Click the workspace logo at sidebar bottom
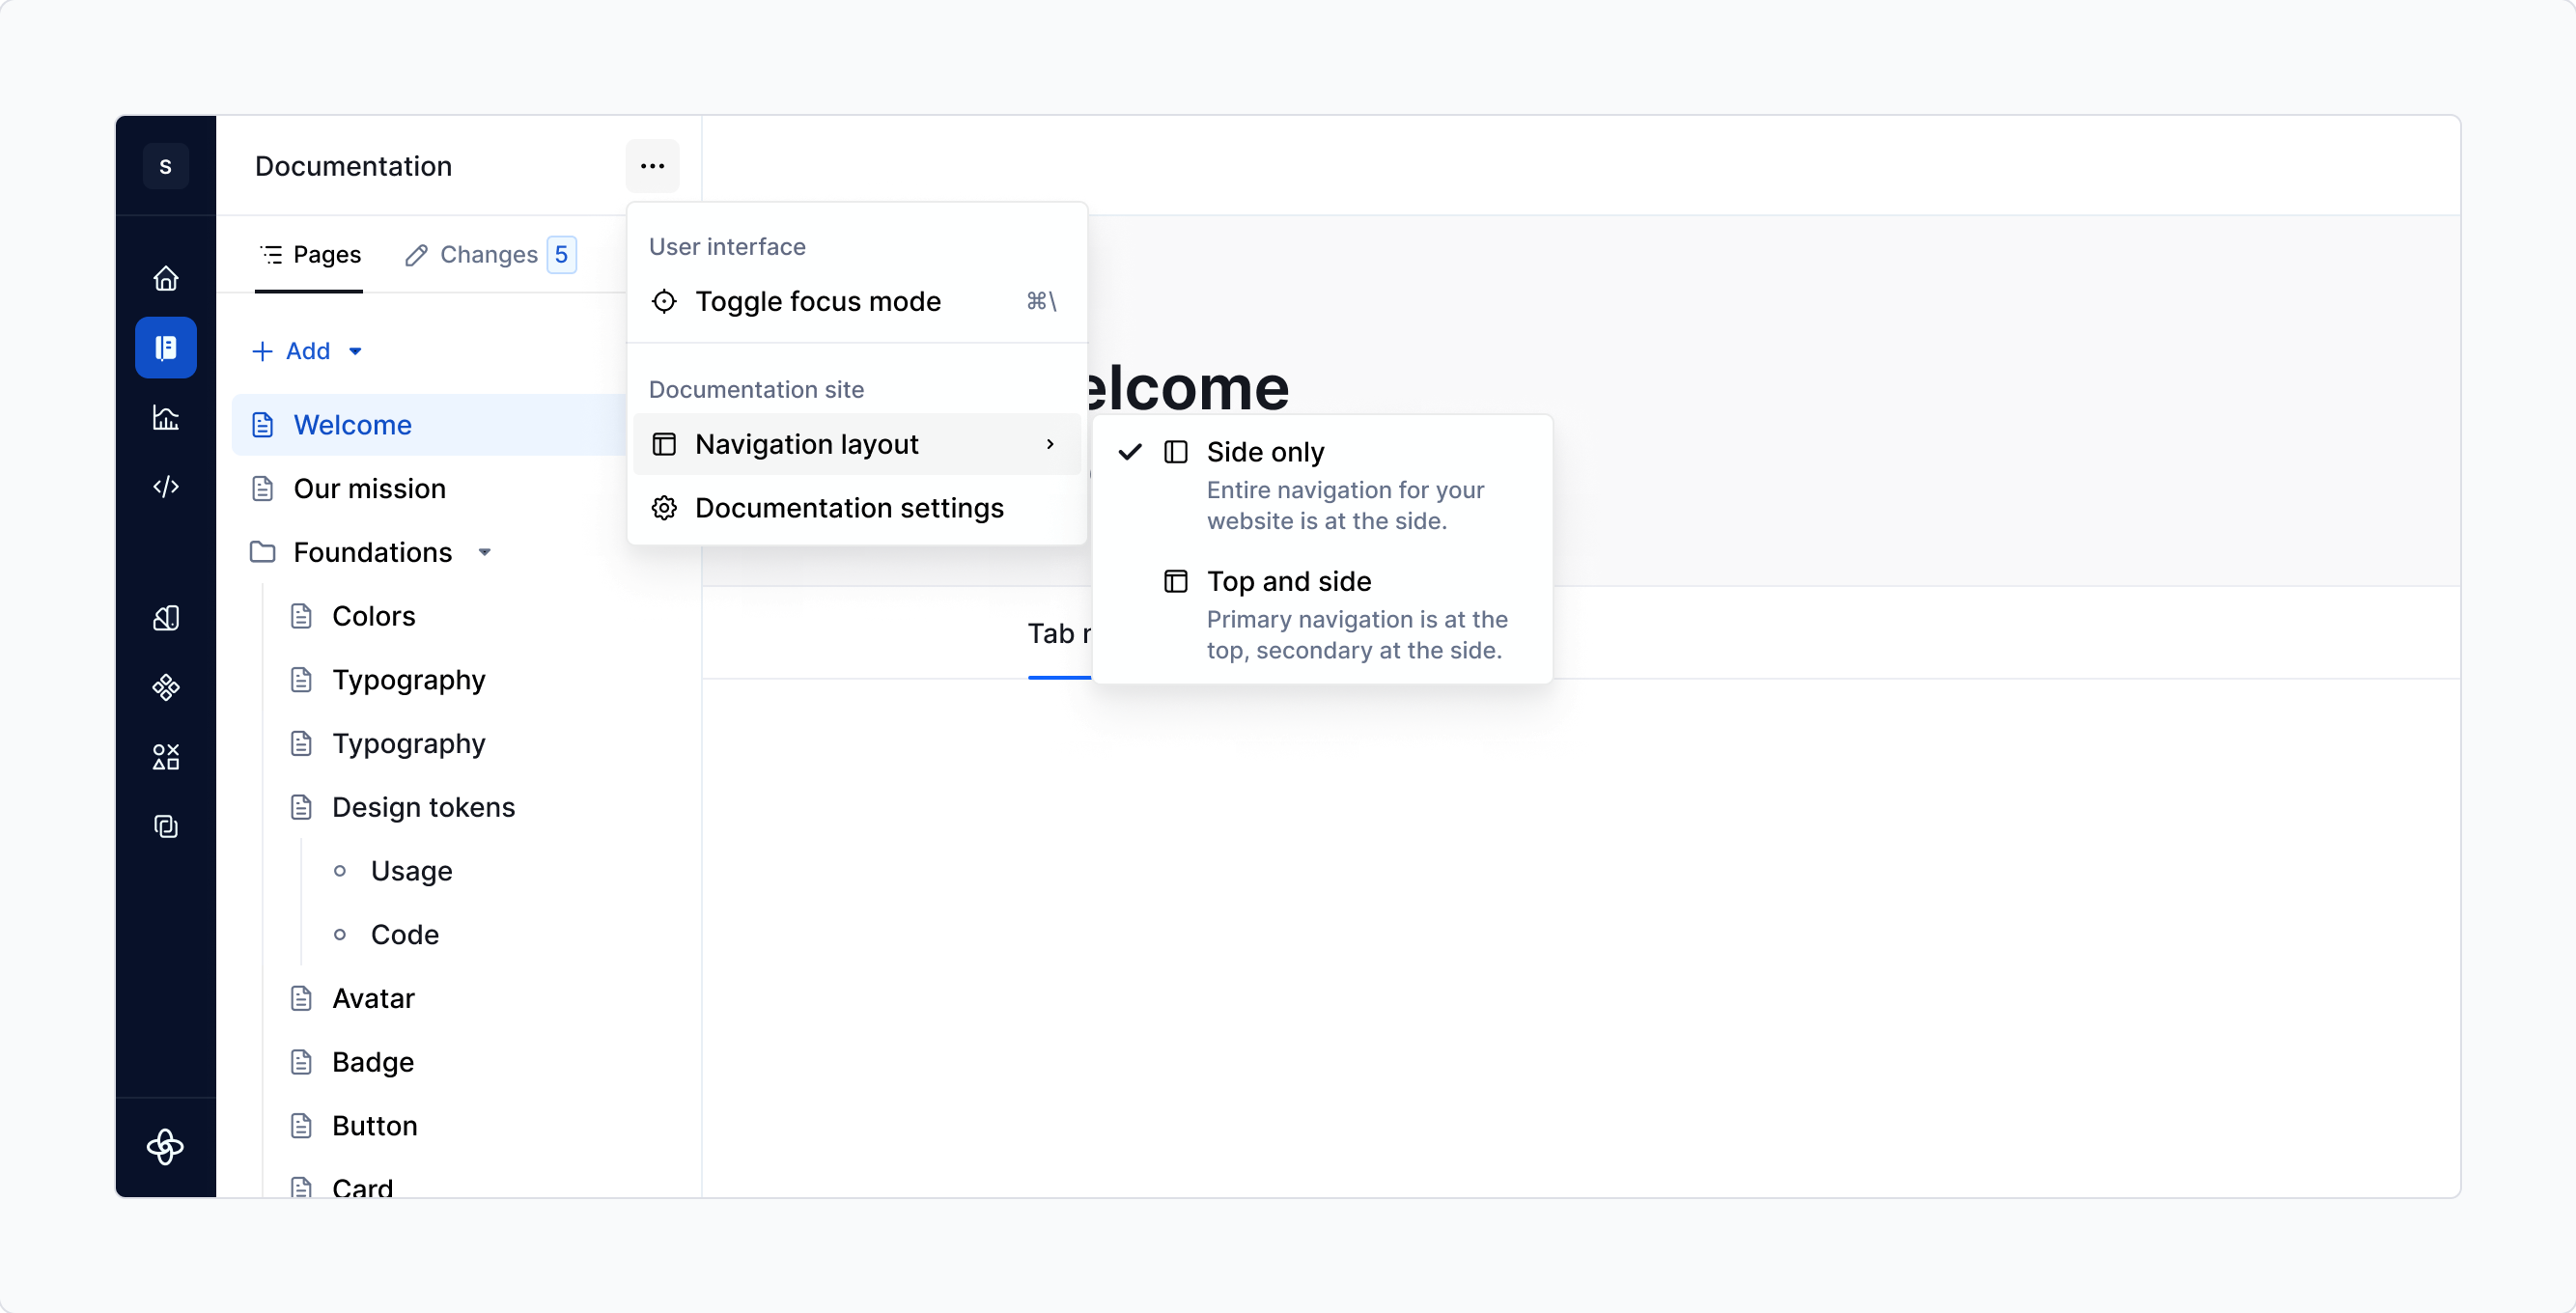 point(166,1147)
